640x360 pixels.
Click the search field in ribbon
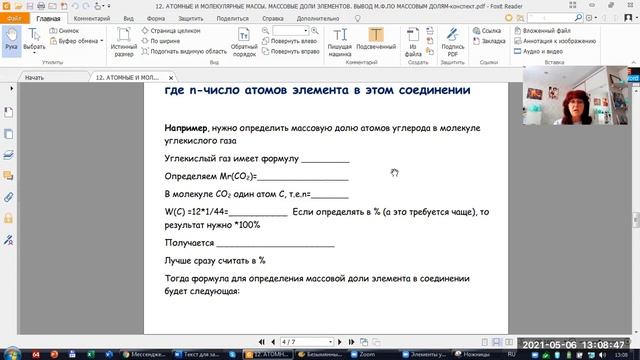click(550, 18)
